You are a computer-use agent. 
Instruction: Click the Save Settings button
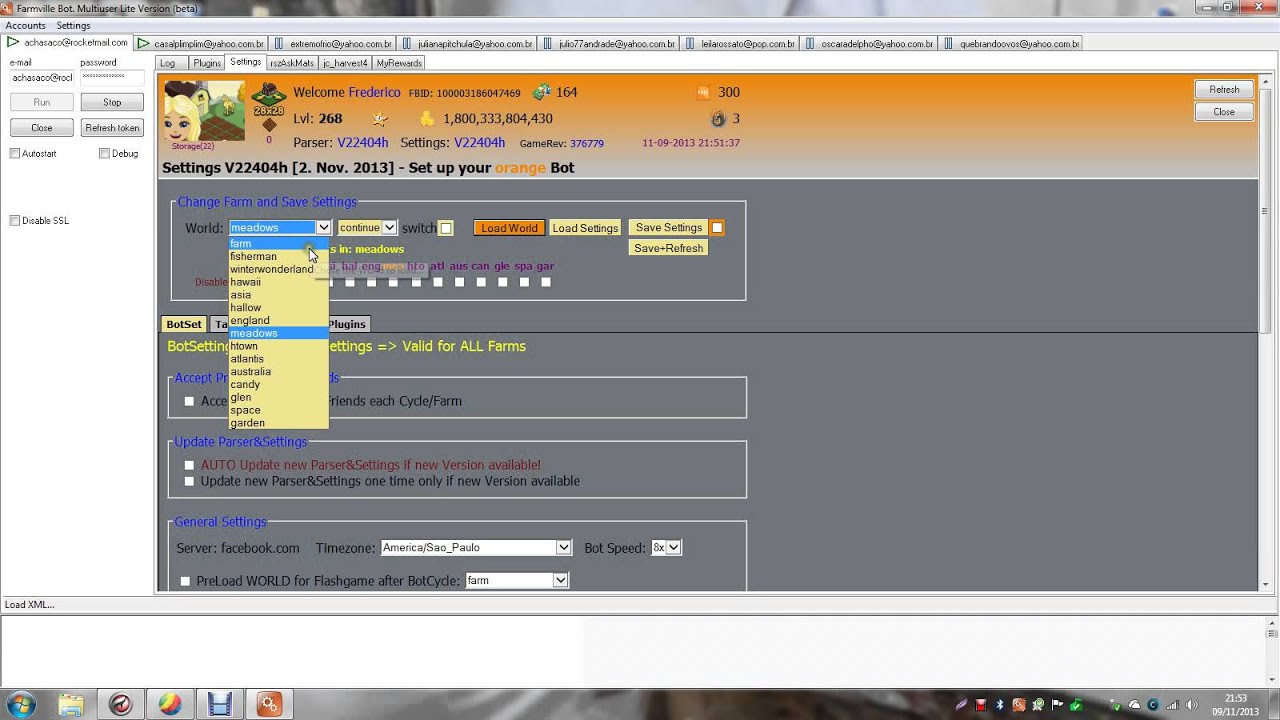tap(669, 228)
